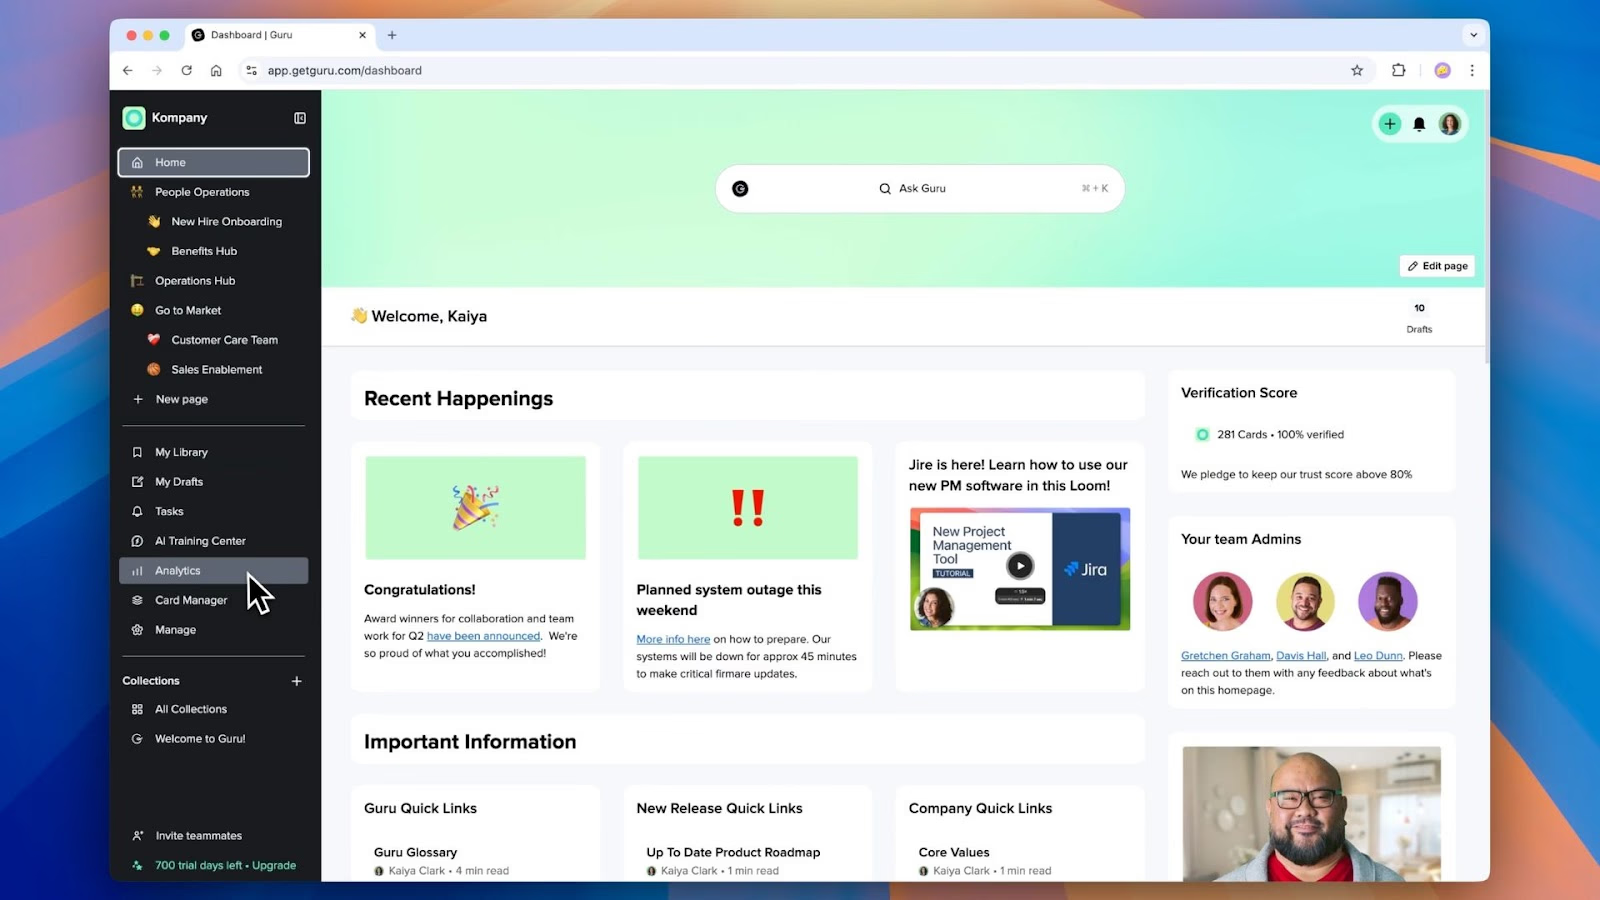Play the Jira tutorial video
Image resolution: width=1600 pixels, height=900 pixels.
click(1020, 566)
